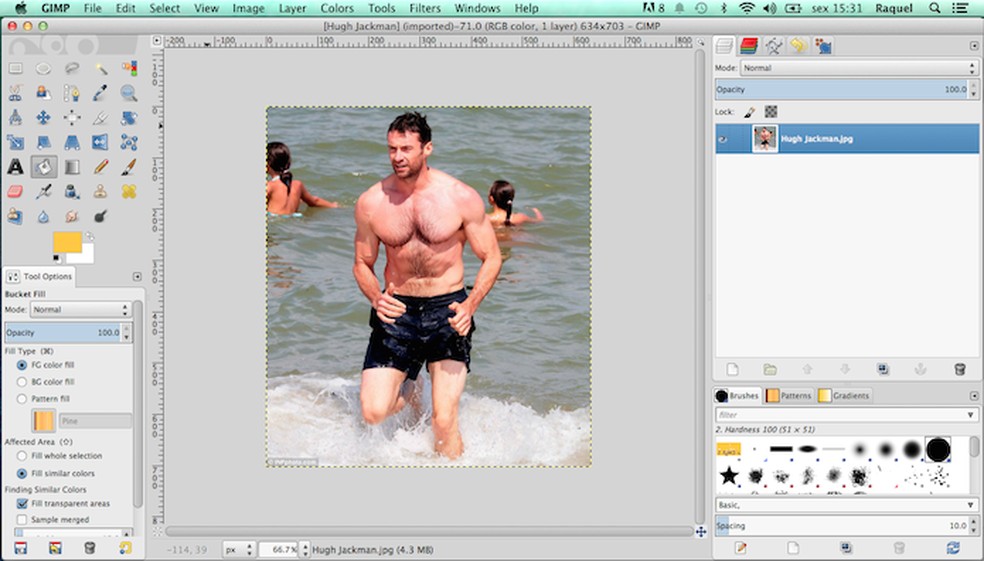The image size is (984, 561).
Task: Open the Bucket Fill Mode dropdown
Action: click(x=81, y=310)
